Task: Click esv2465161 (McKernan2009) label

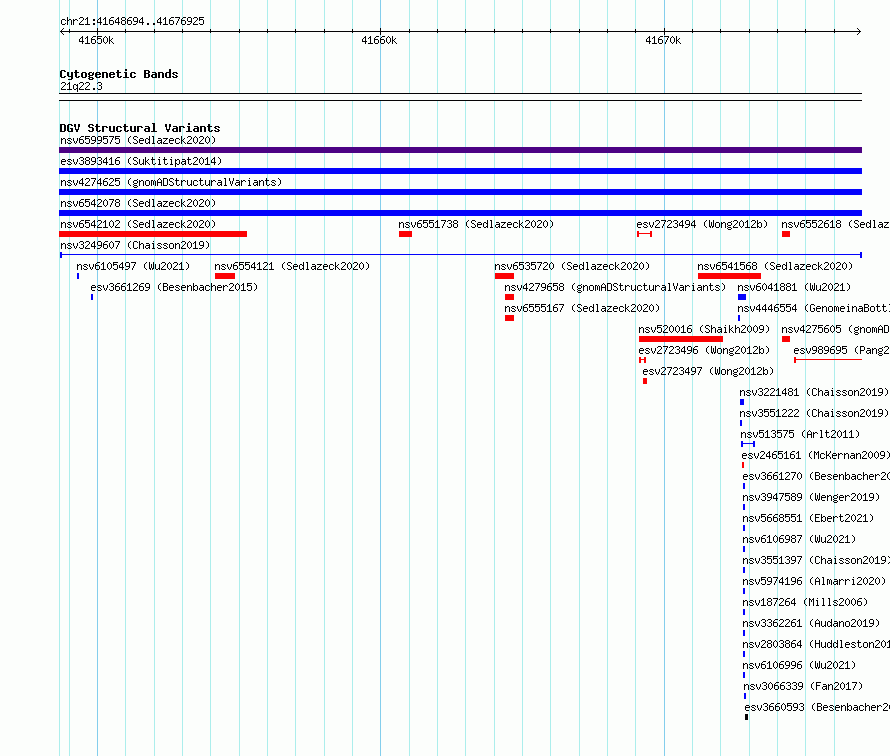Action: [x=815, y=455]
